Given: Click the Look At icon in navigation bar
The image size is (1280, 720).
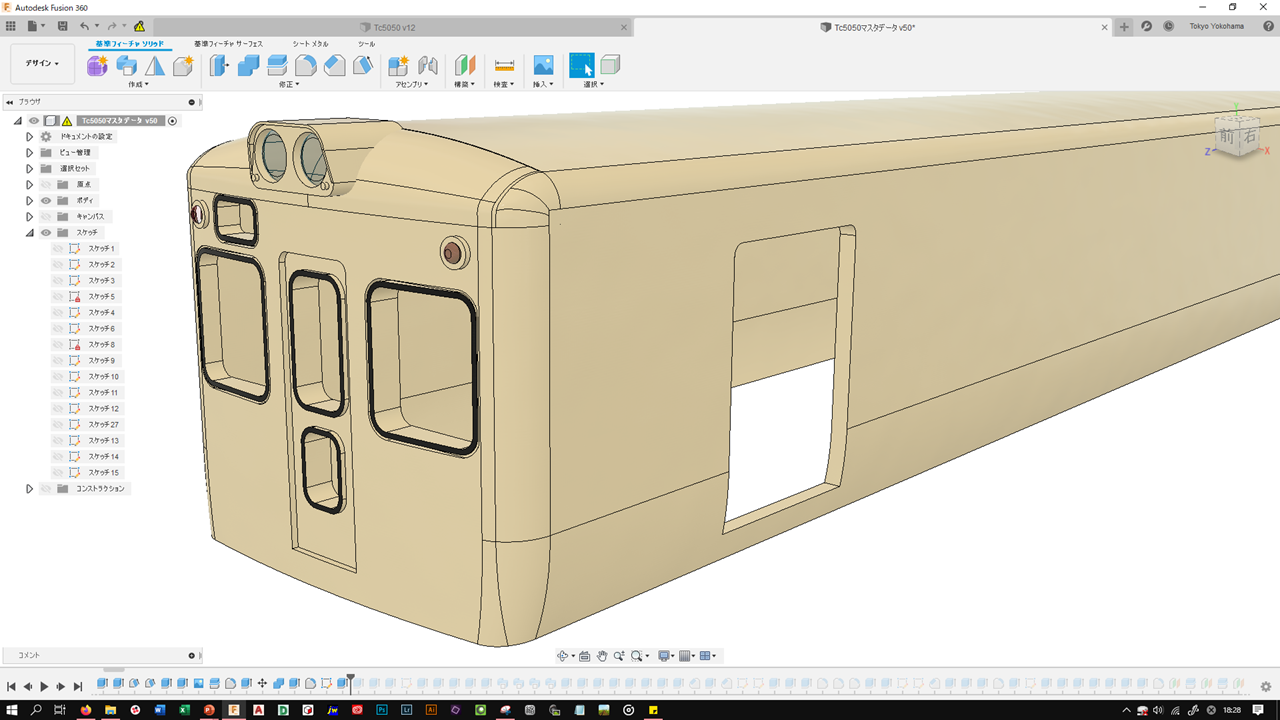Looking at the screenshot, I should (x=585, y=656).
